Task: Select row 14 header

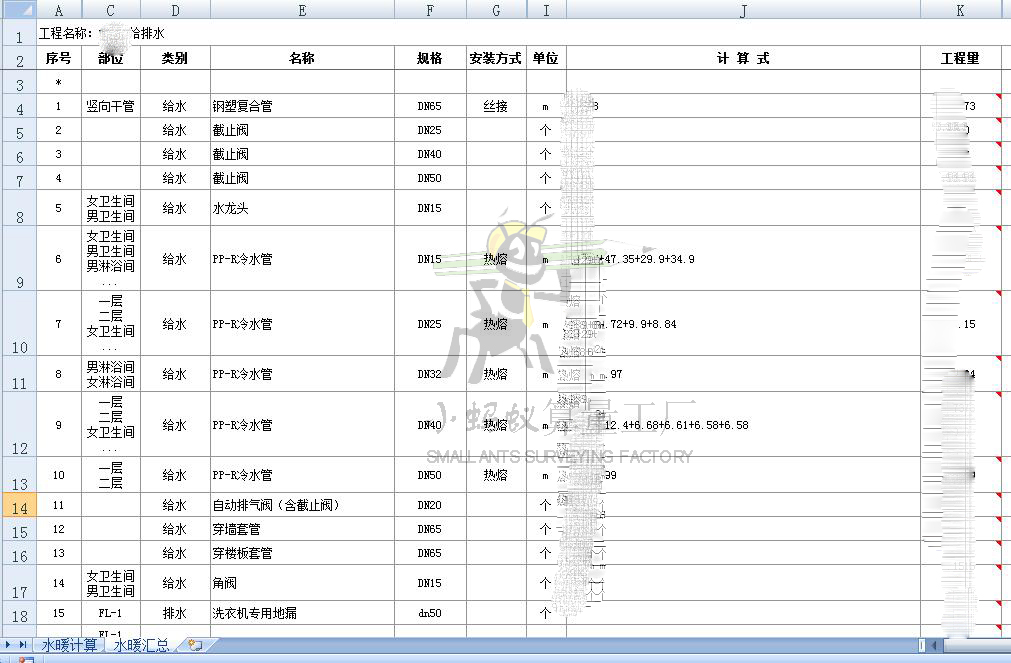Action: [x=18, y=505]
